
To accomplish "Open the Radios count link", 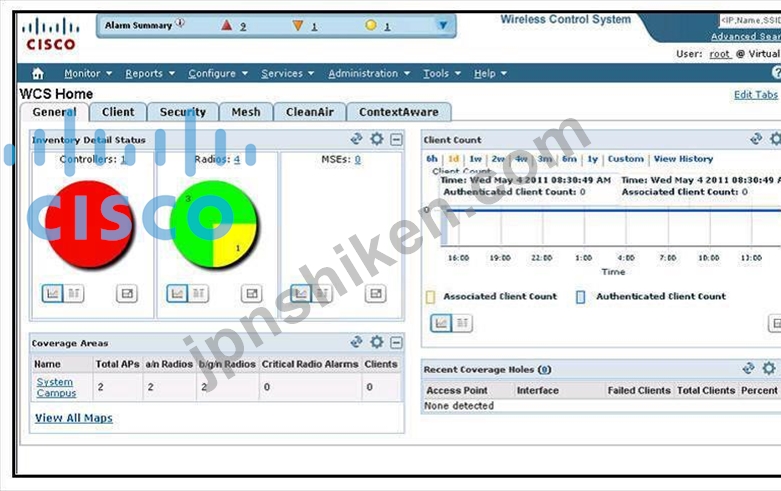I will point(237,159).
